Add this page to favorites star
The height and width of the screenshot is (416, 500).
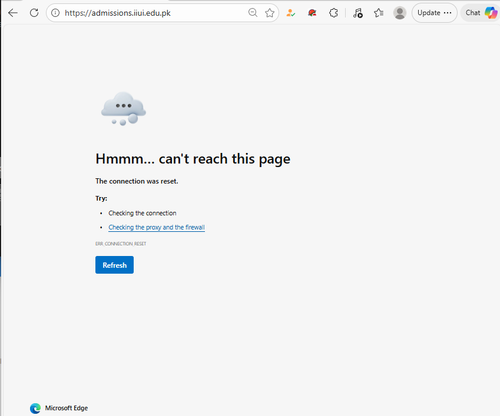(270, 13)
